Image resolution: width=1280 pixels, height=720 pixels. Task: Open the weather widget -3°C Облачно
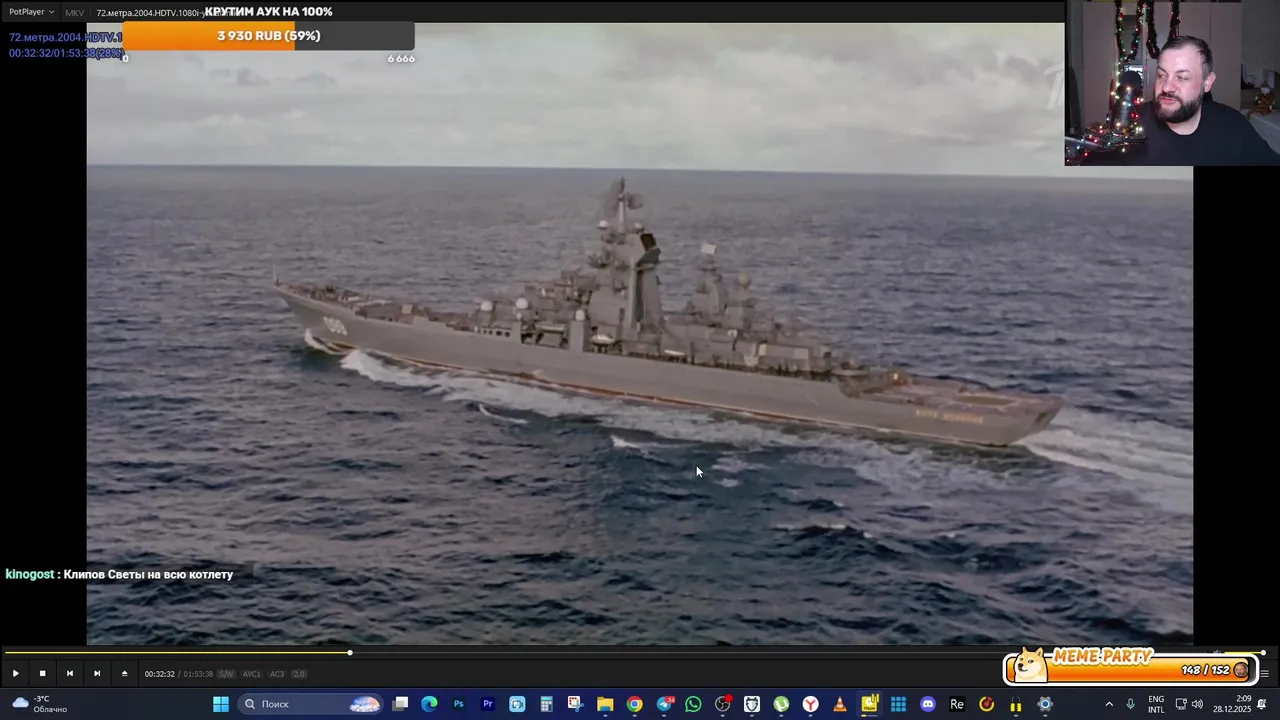[40, 704]
